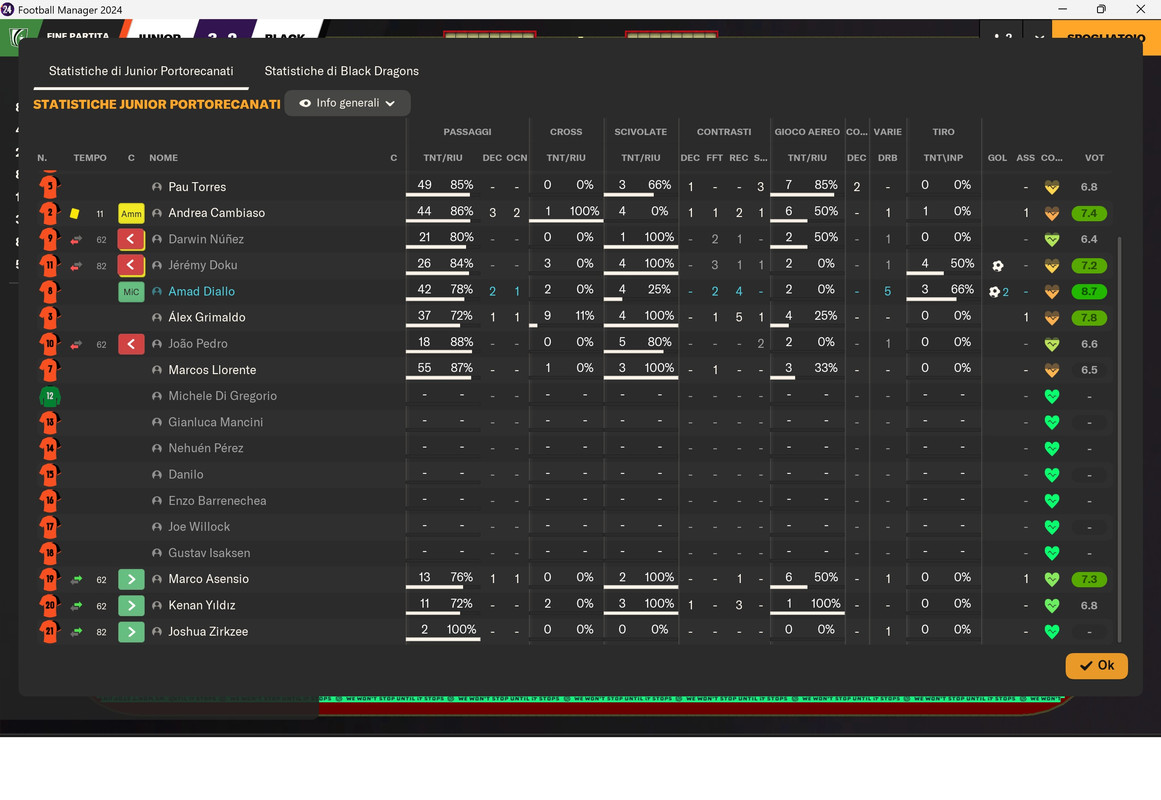Sort by the TEMPO column header
This screenshot has height=800, width=1161.
point(90,158)
